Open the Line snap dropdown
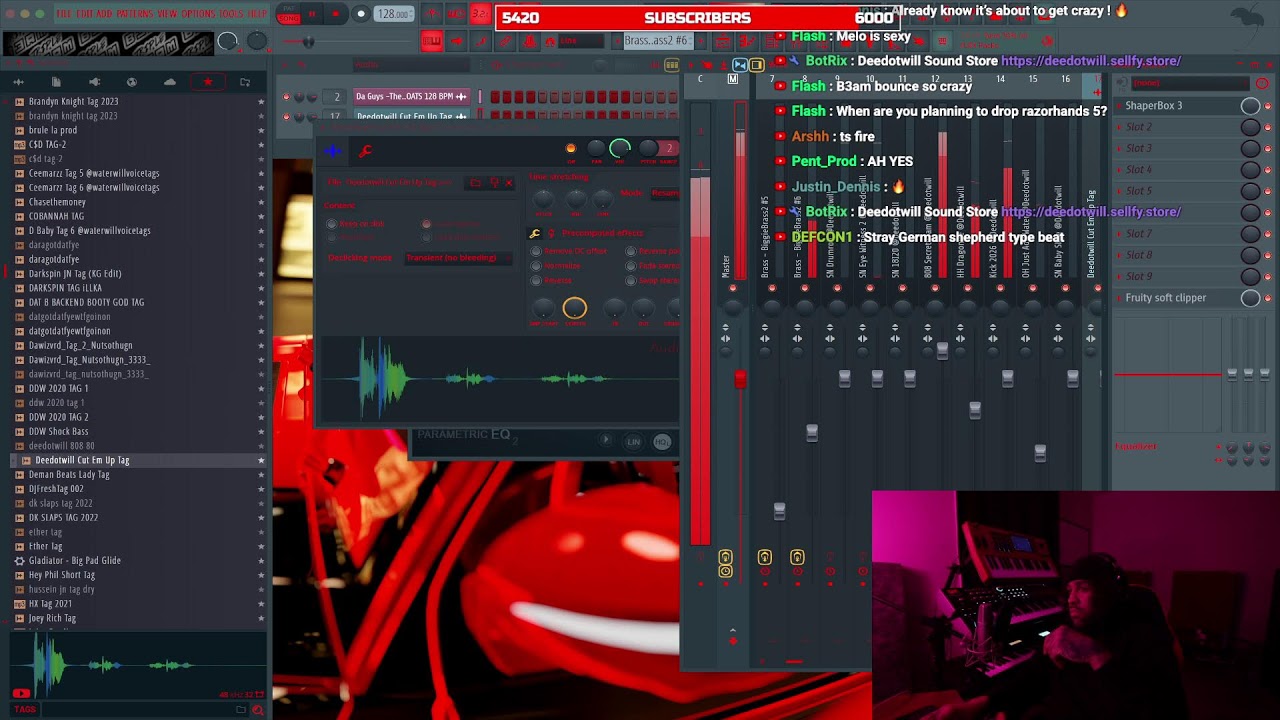 pyautogui.click(x=580, y=41)
